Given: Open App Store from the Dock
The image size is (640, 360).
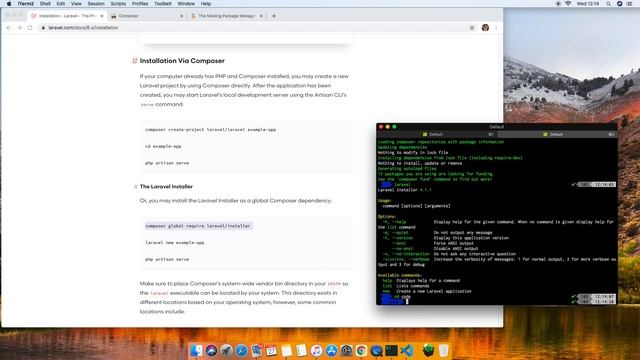Looking at the screenshot, I should pyautogui.click(x=331, y=350).
